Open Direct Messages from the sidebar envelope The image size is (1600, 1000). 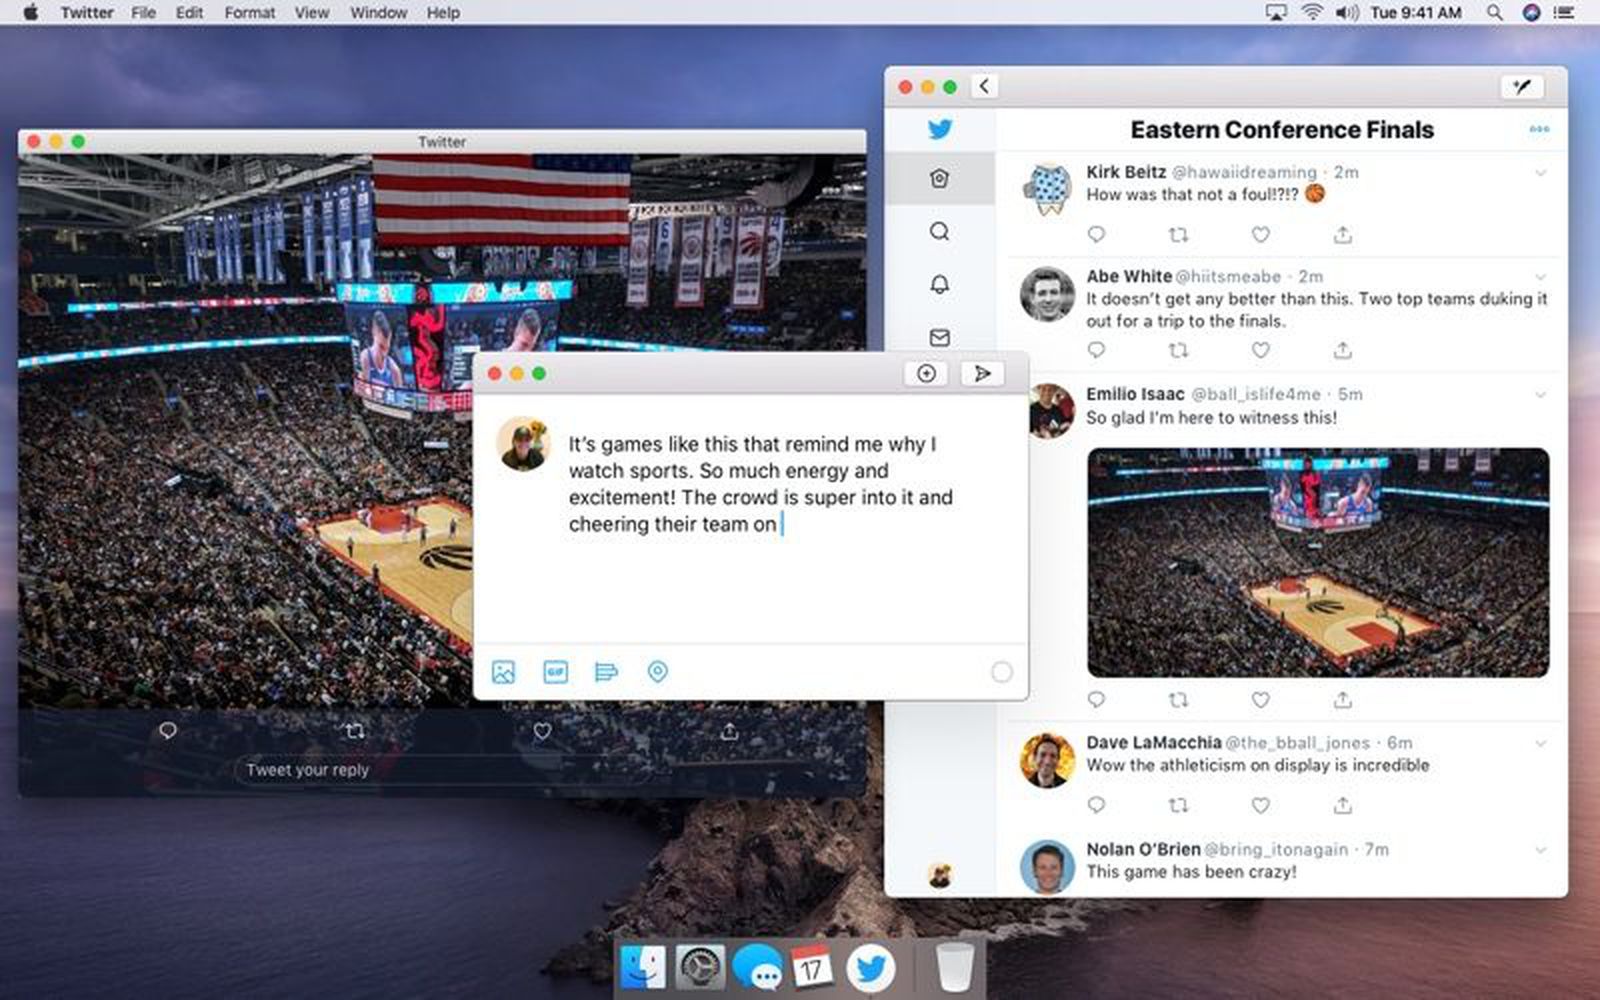[938, 338]
